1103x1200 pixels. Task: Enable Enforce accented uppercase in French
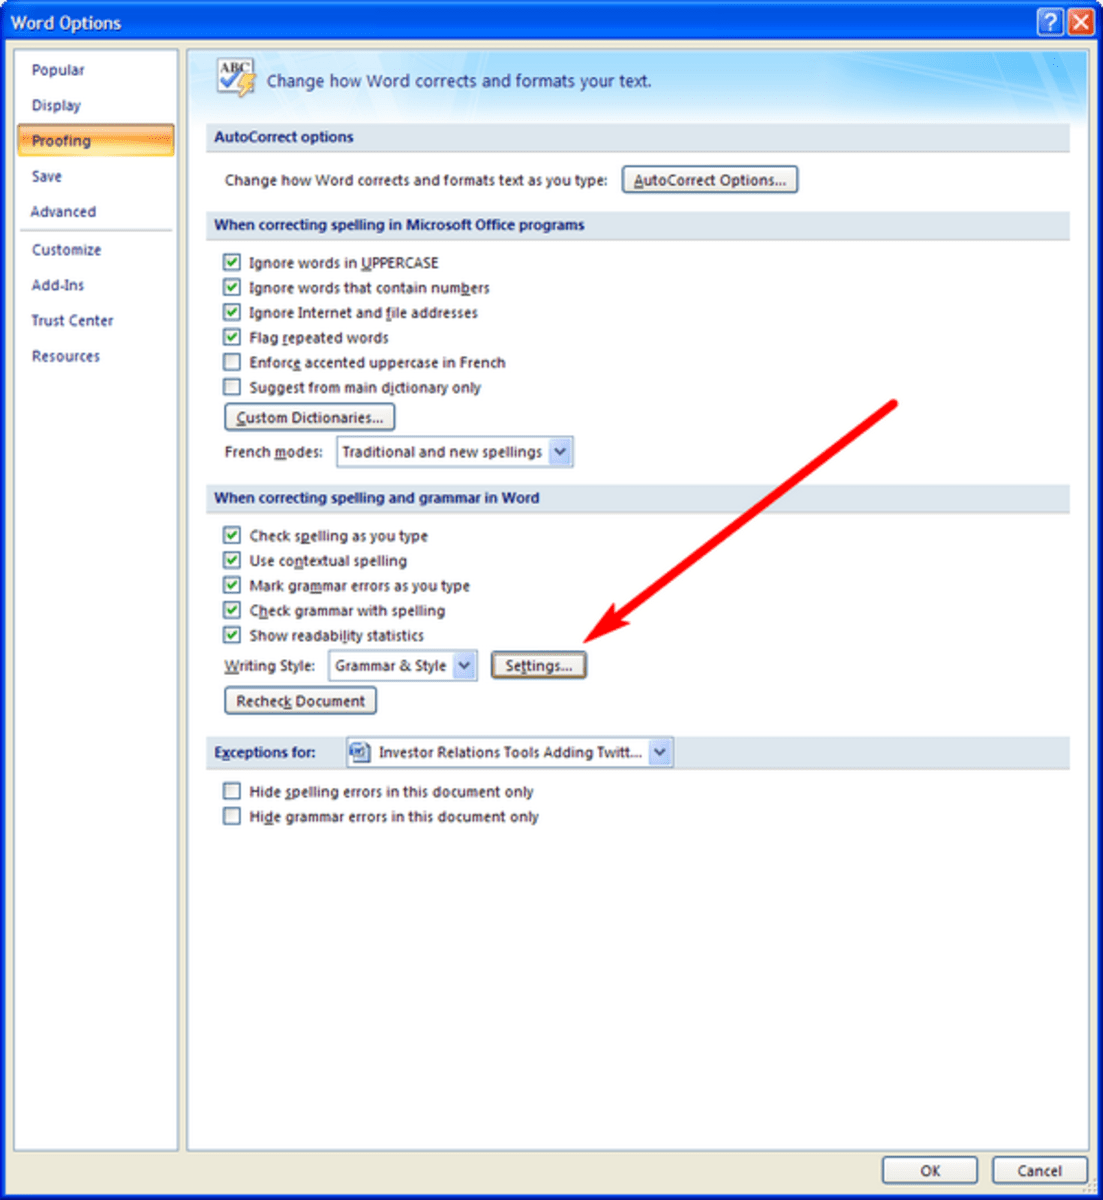point(232,362)
